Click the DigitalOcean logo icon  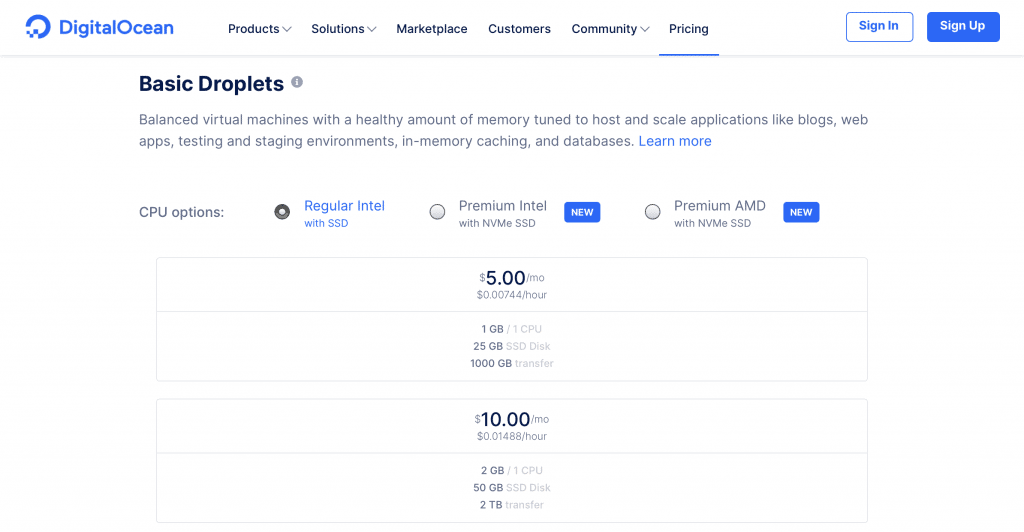coord(38,27)
